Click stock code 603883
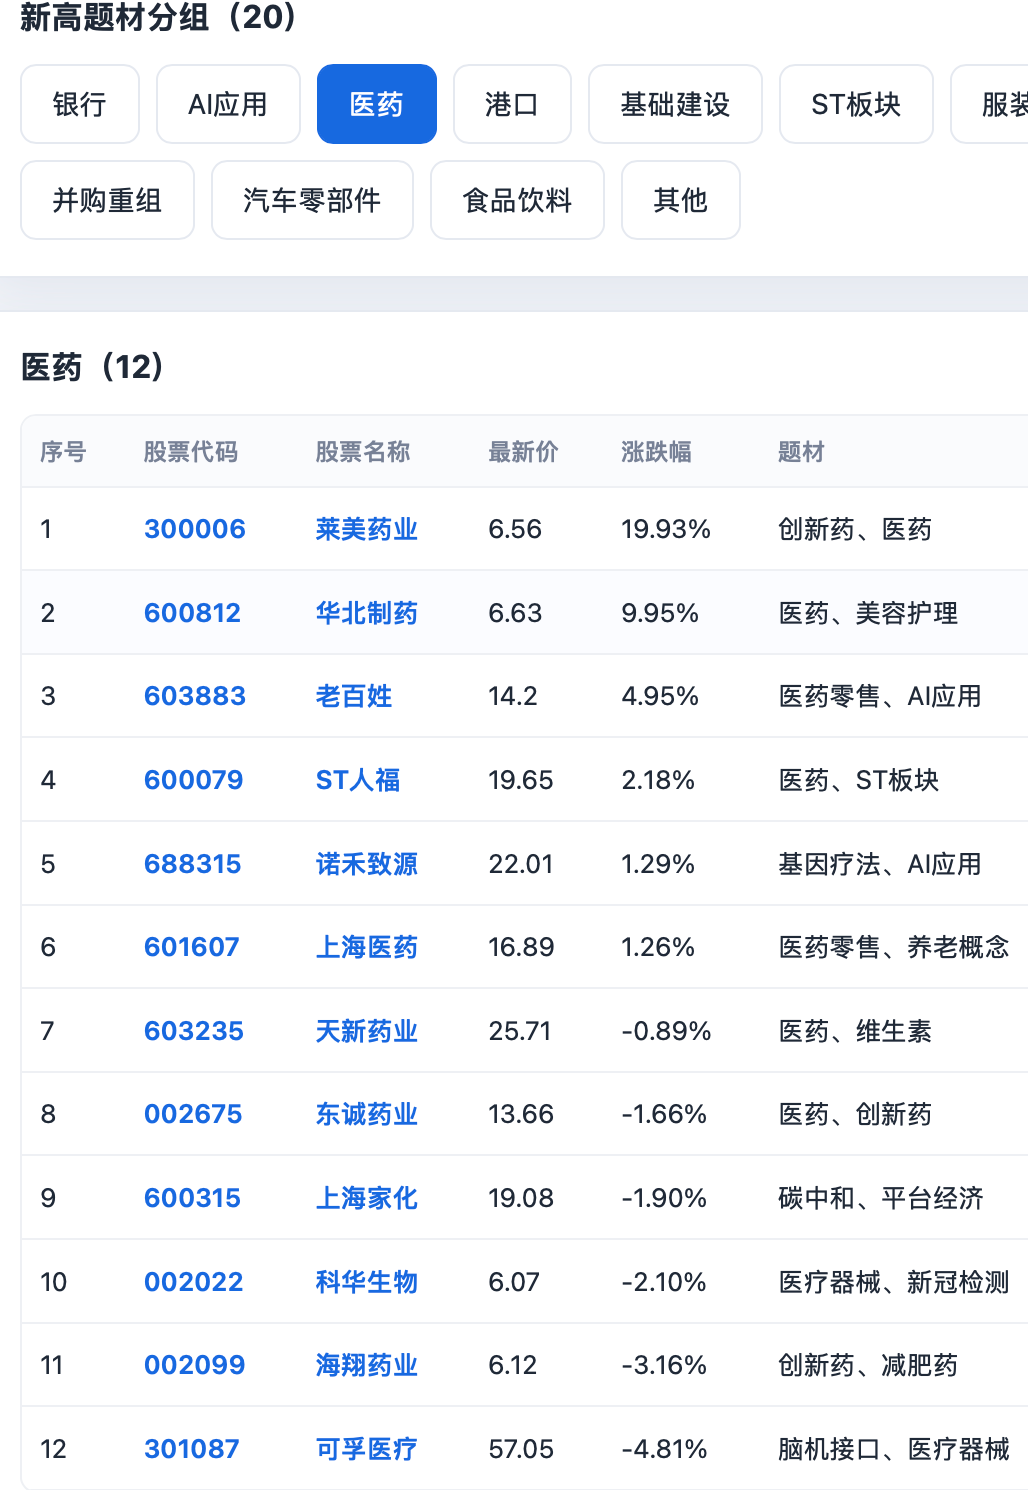 click(195, 696)
